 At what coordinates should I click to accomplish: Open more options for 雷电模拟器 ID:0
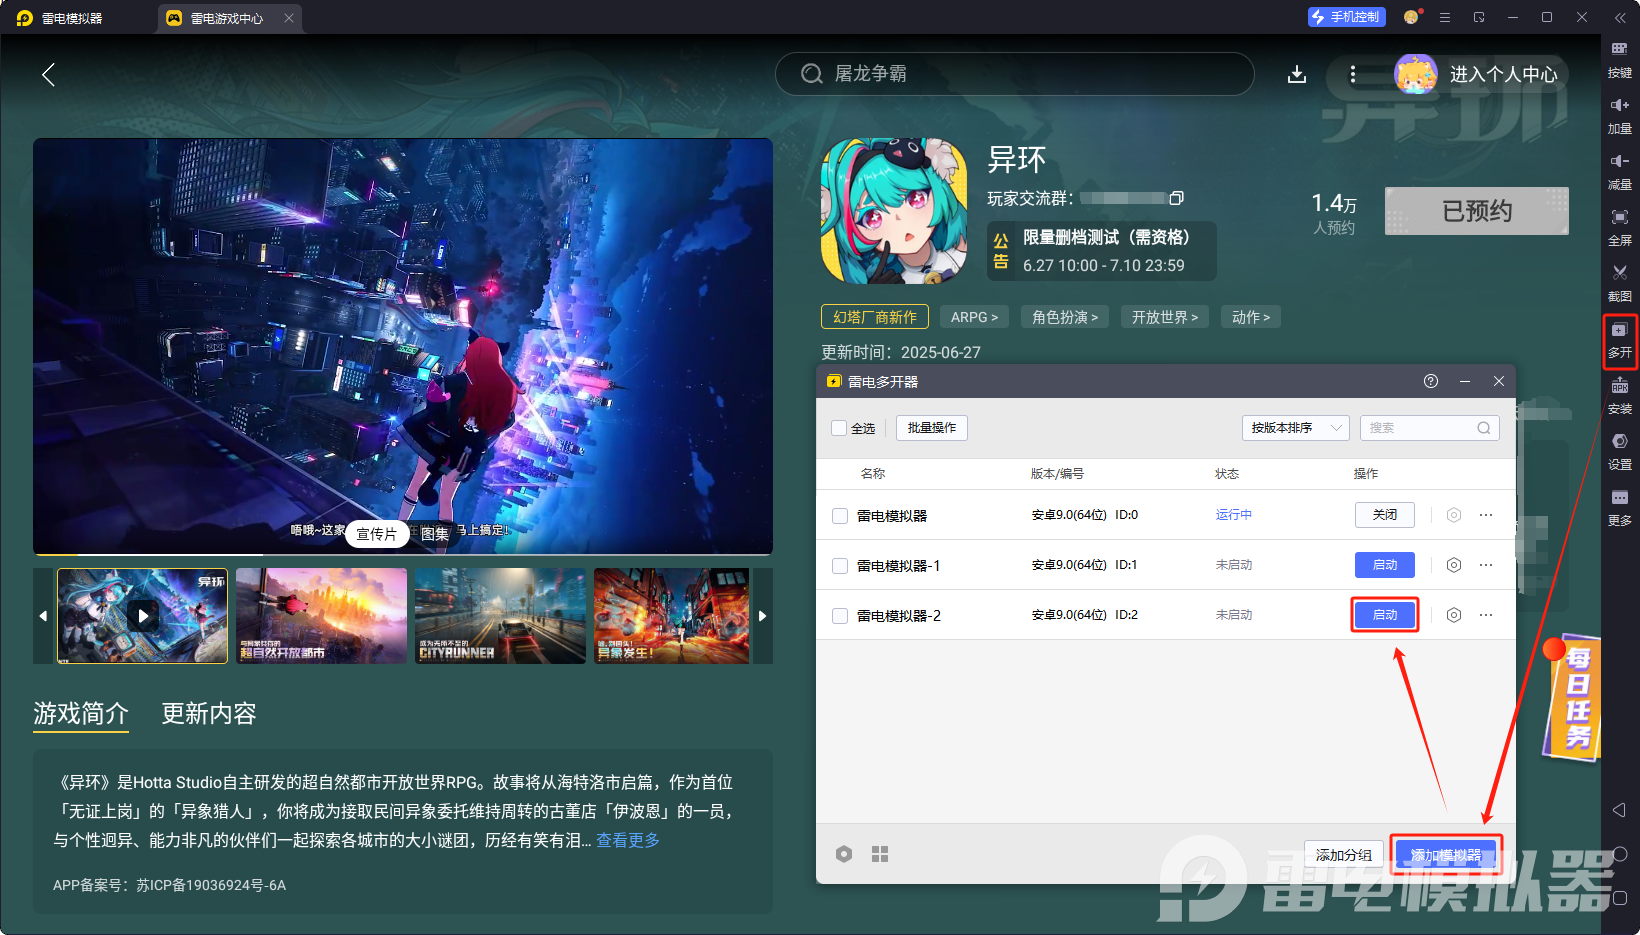1486,515
